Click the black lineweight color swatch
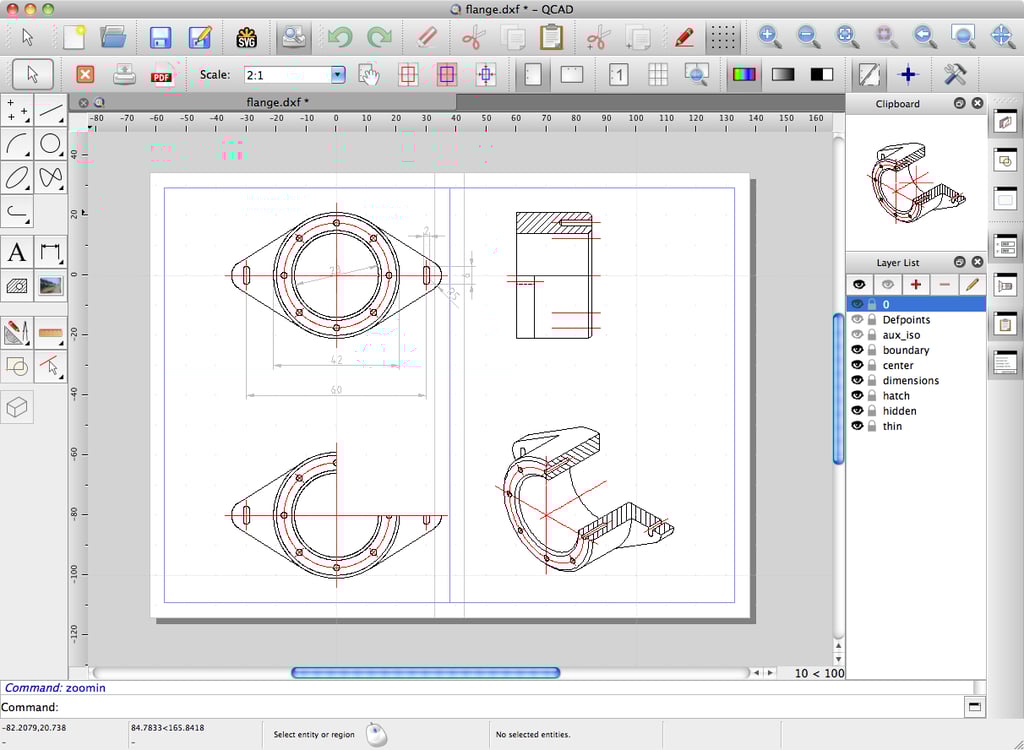 (x=823, y=74)
